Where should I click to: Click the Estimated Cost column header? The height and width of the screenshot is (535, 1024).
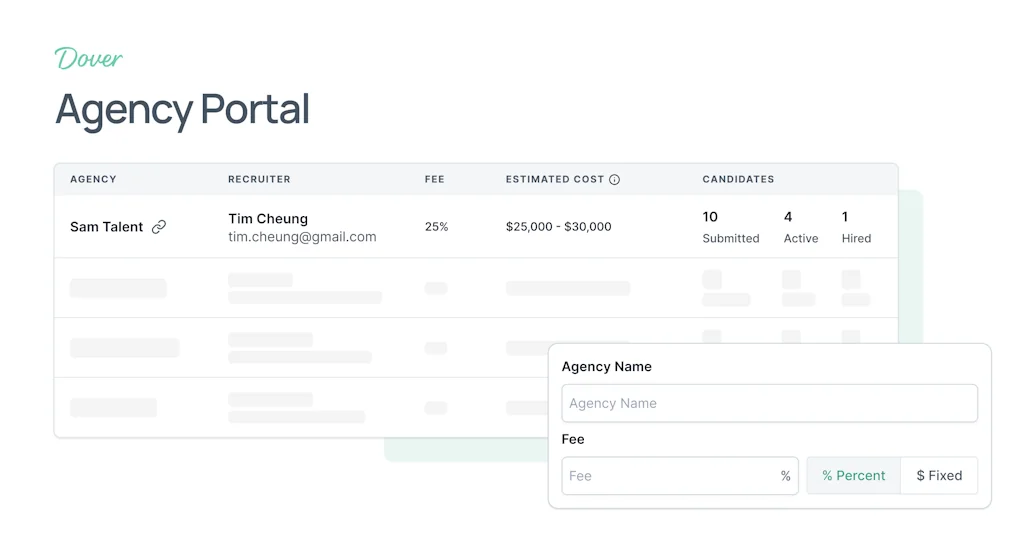click(555, 179)
